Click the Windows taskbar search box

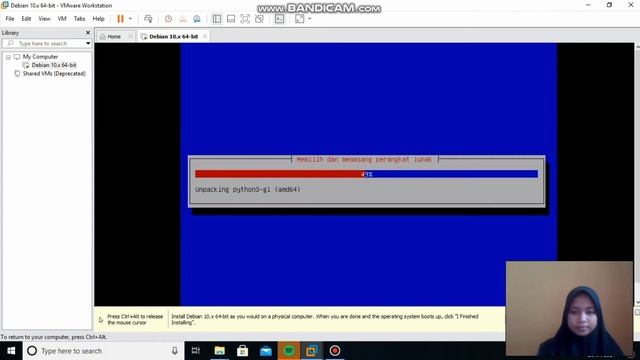[x=103, y=351]
